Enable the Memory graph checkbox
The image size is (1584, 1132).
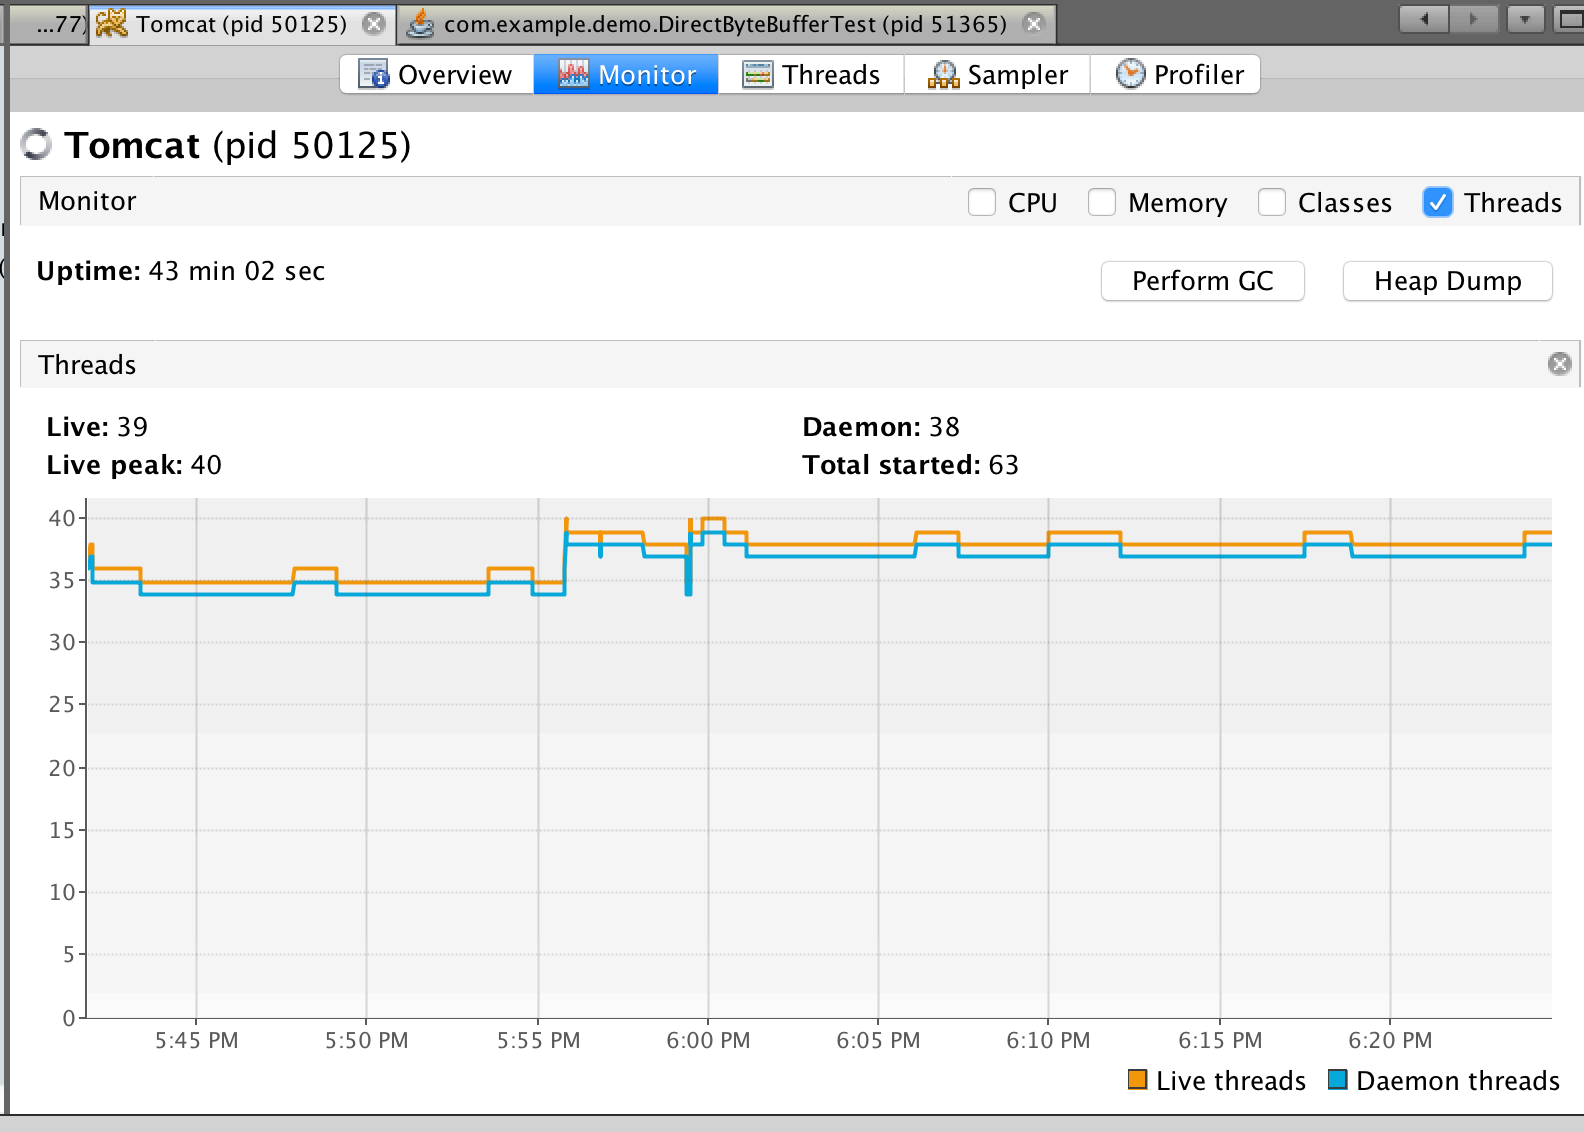point(1102,202)
